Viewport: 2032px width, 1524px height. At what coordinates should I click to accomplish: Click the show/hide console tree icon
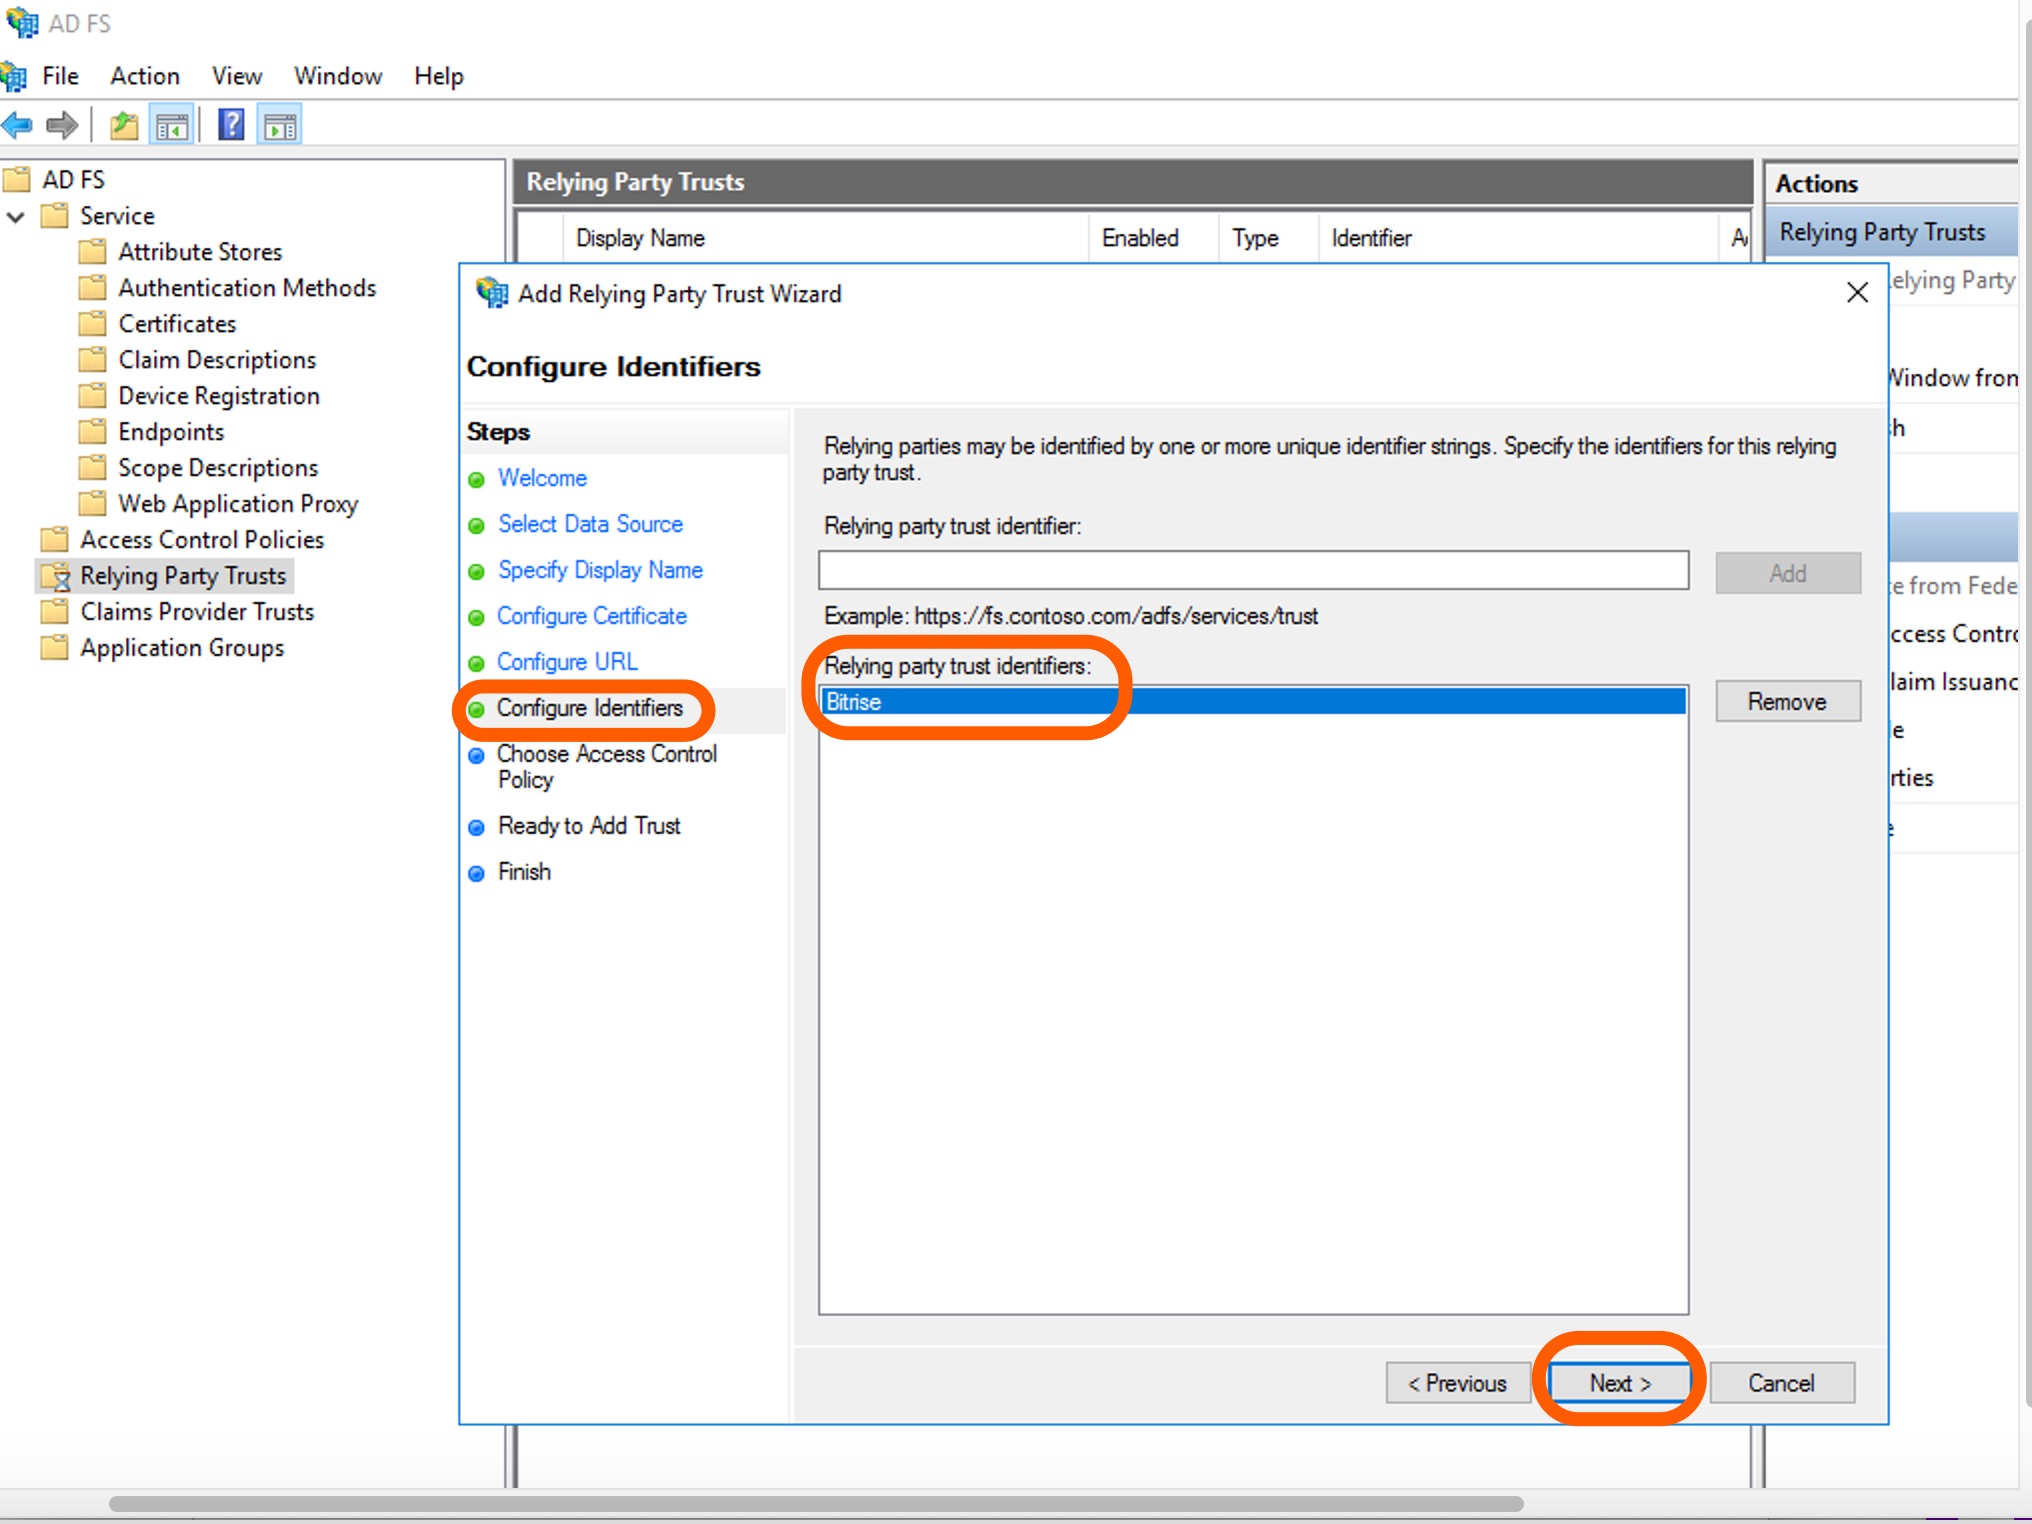coord(172,126)
